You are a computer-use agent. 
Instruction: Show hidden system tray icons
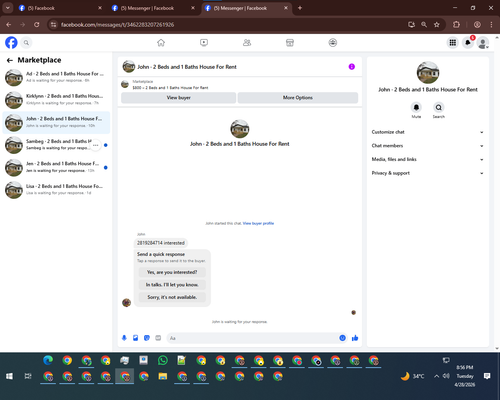(436, 376)
